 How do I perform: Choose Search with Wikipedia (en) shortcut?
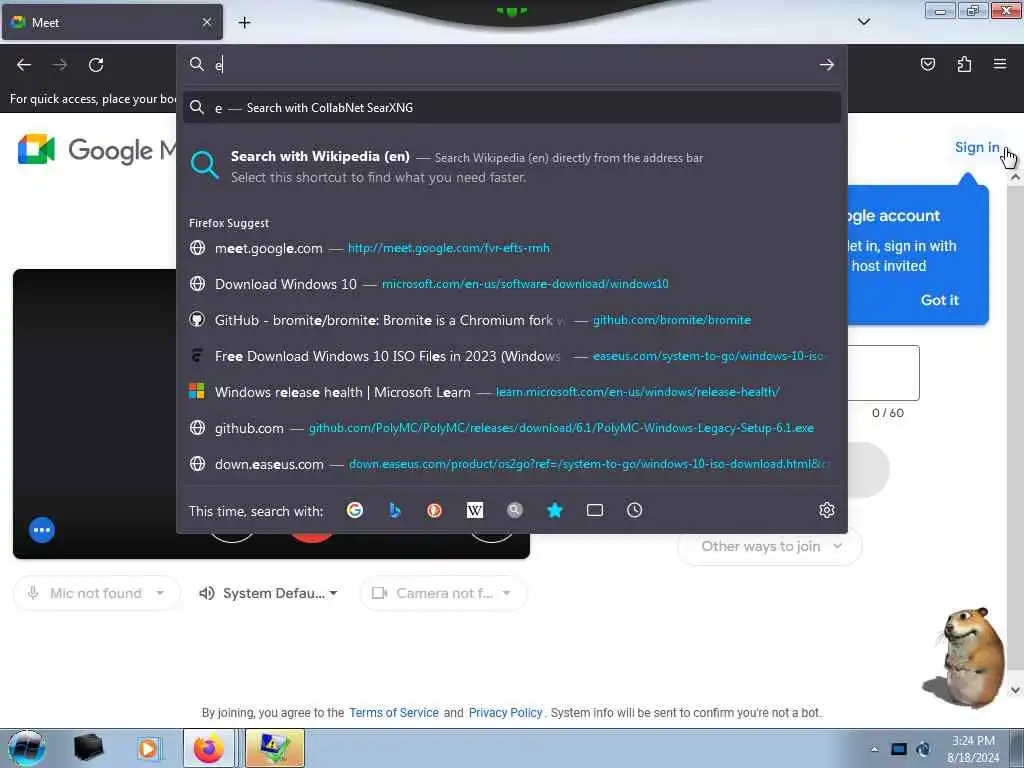(x=512, y=167)
